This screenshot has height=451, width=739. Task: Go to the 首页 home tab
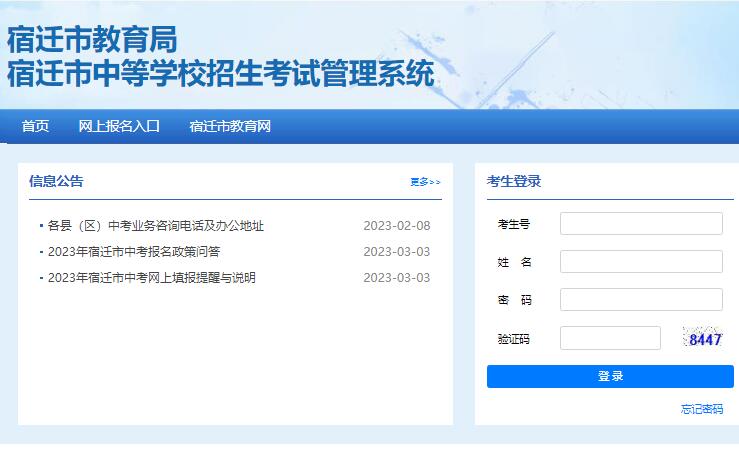[35, 126]
